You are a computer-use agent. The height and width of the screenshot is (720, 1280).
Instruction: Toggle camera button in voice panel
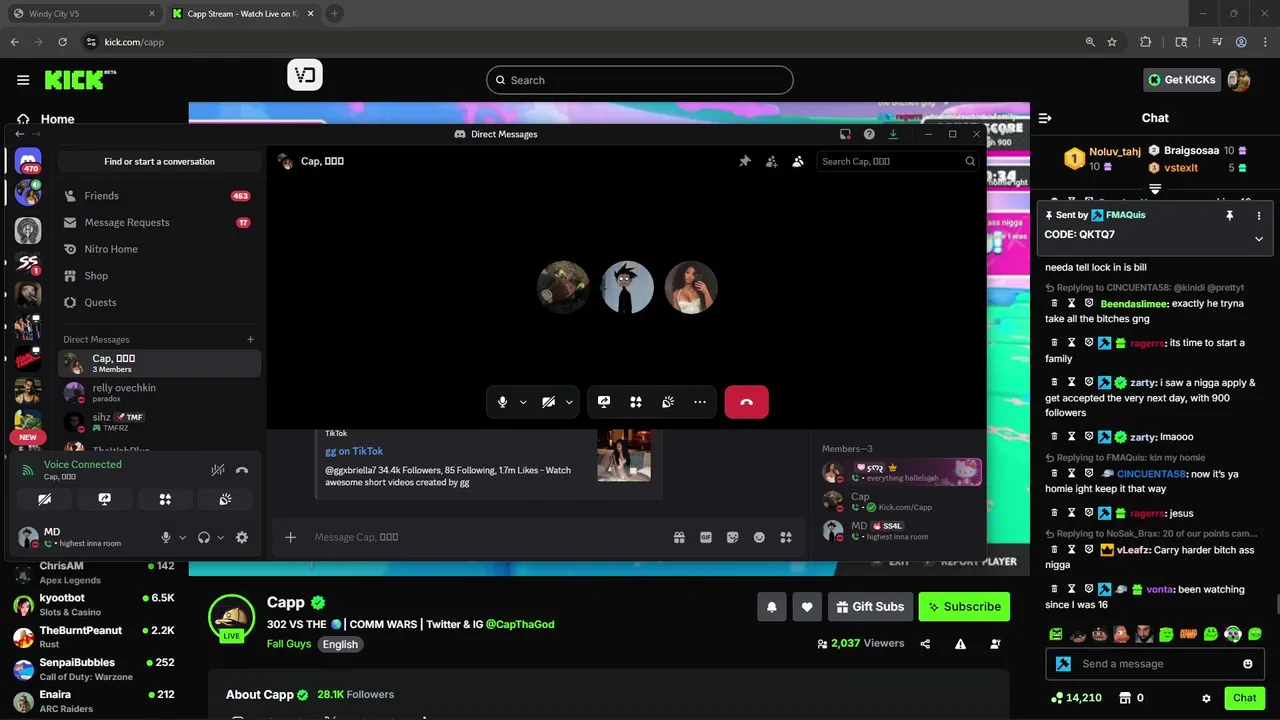44,499
